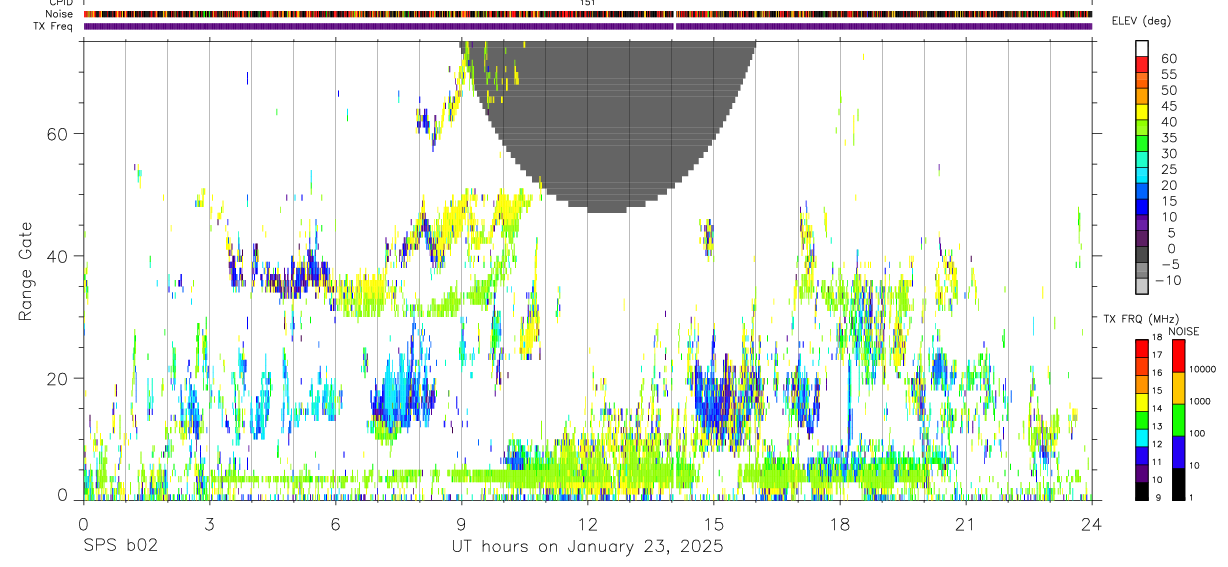
Task: Click the cyan segment of the TX FRQ bar
Action: [1142, 438]
